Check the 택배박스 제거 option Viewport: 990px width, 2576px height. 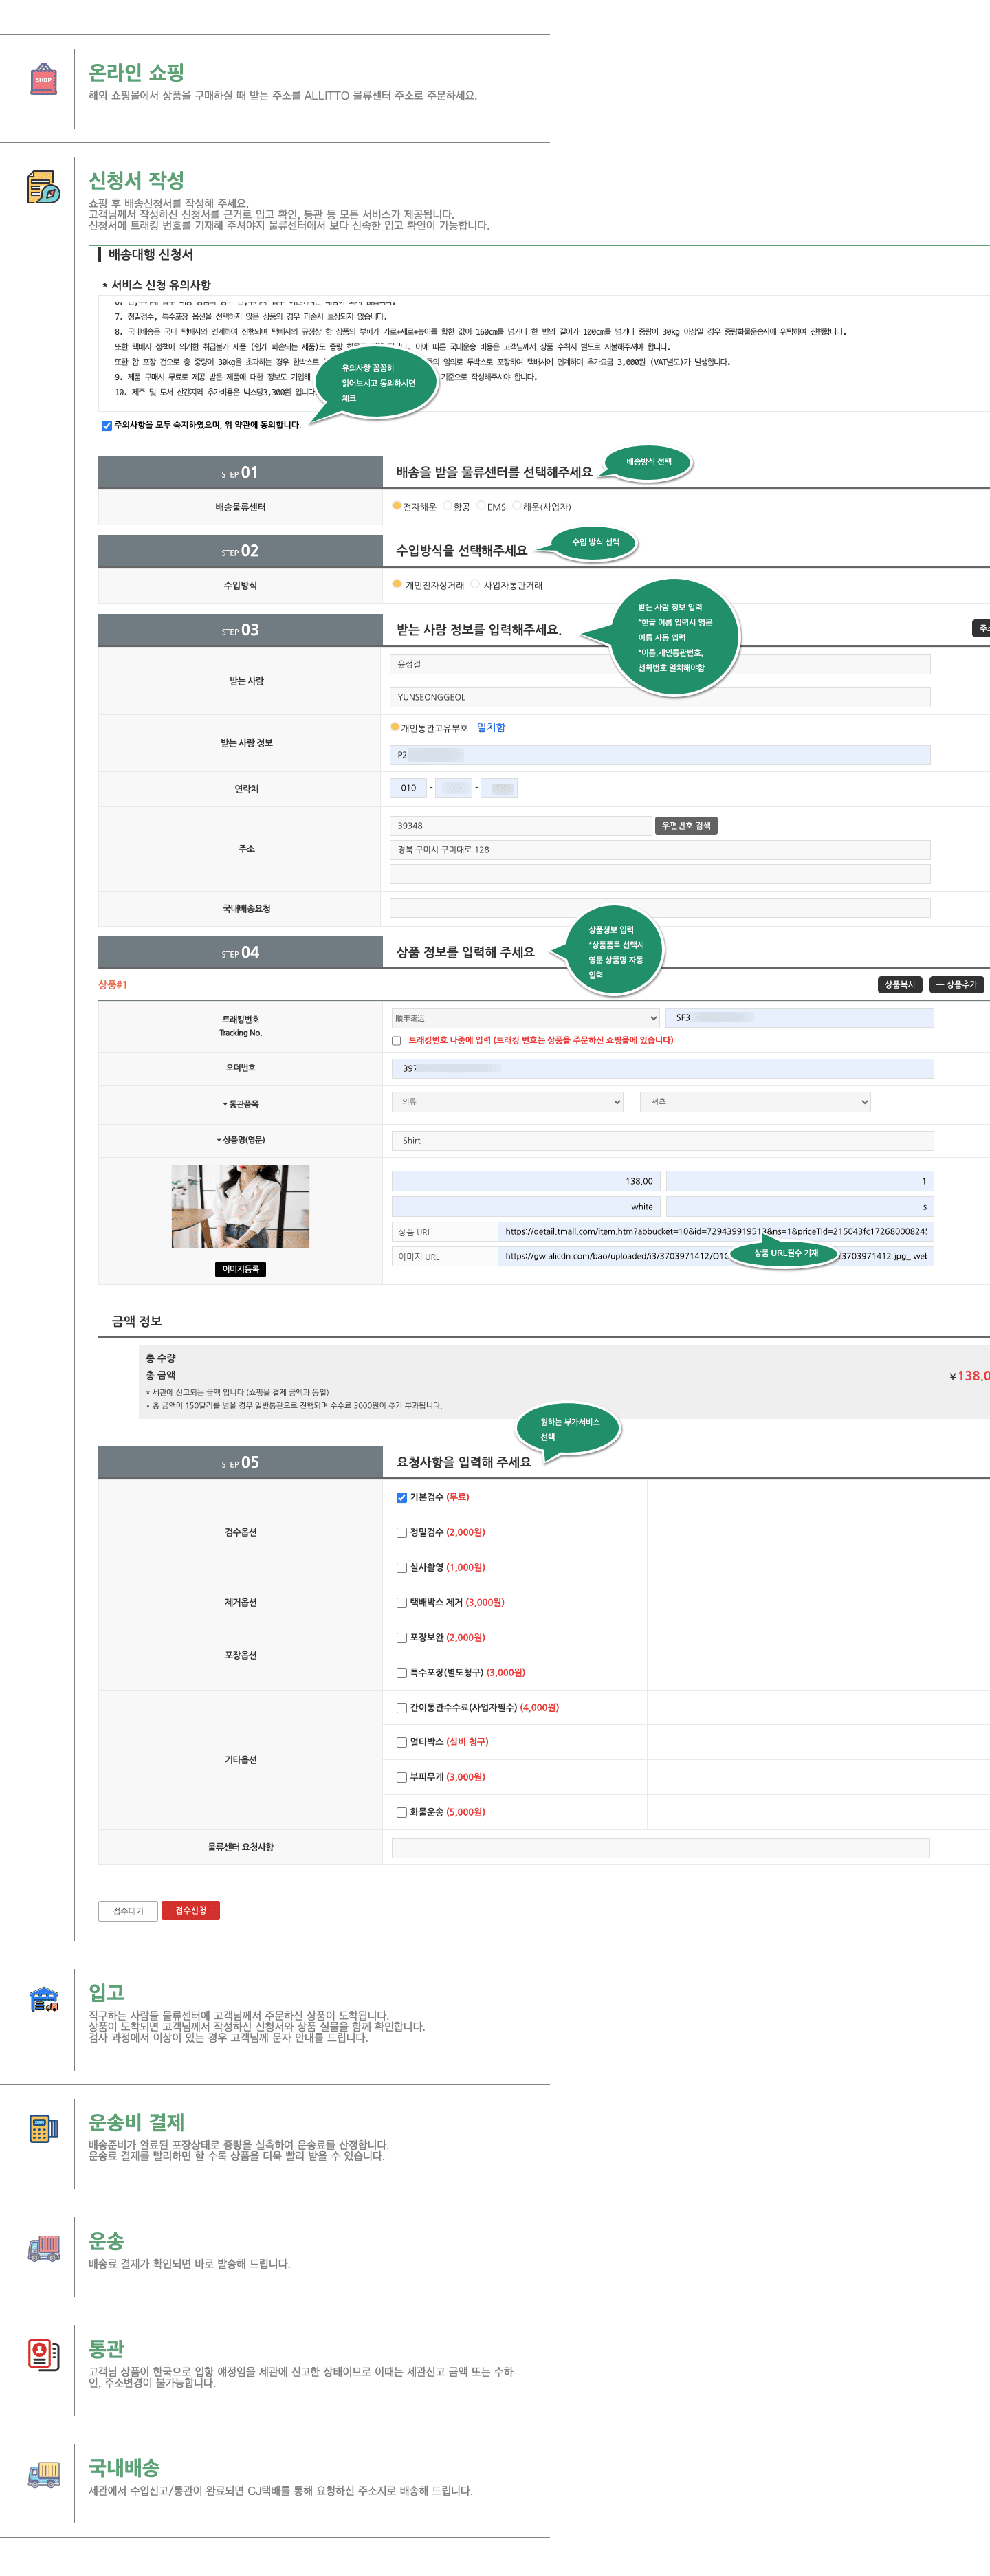[402, 1602]
